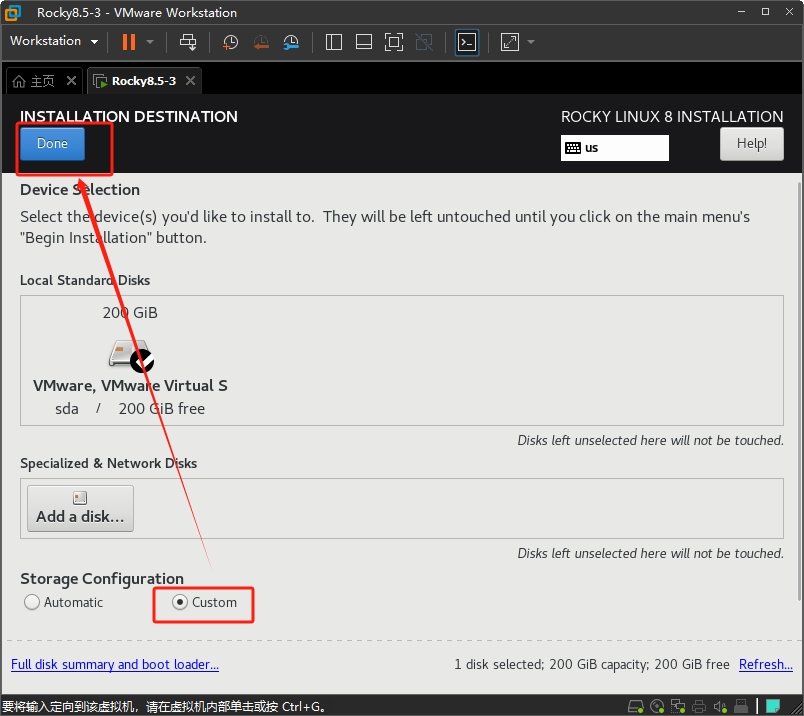Click the "Specialized & Network Disks" label
Viewport: 804px width, 716px height.
[x=109, y=463]
